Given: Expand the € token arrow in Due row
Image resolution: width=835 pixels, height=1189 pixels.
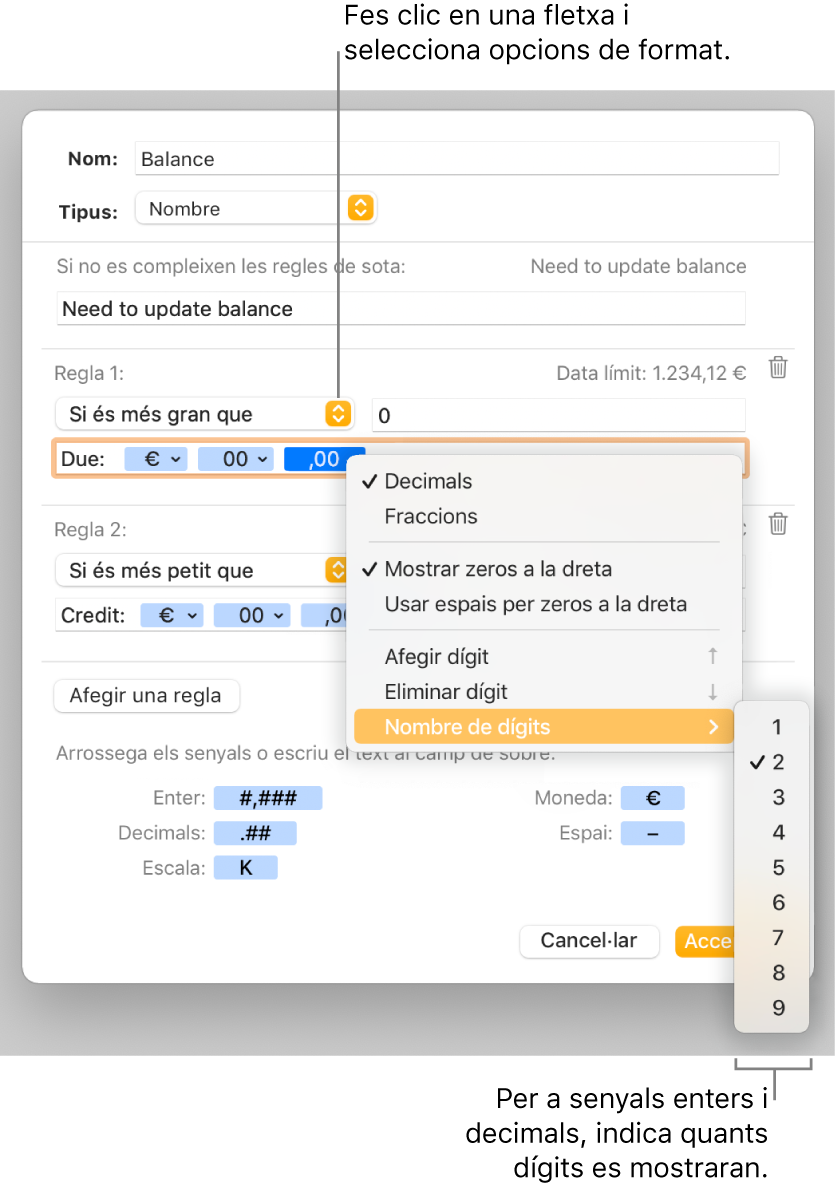Looking at the screenshot, I should (176, 460).
